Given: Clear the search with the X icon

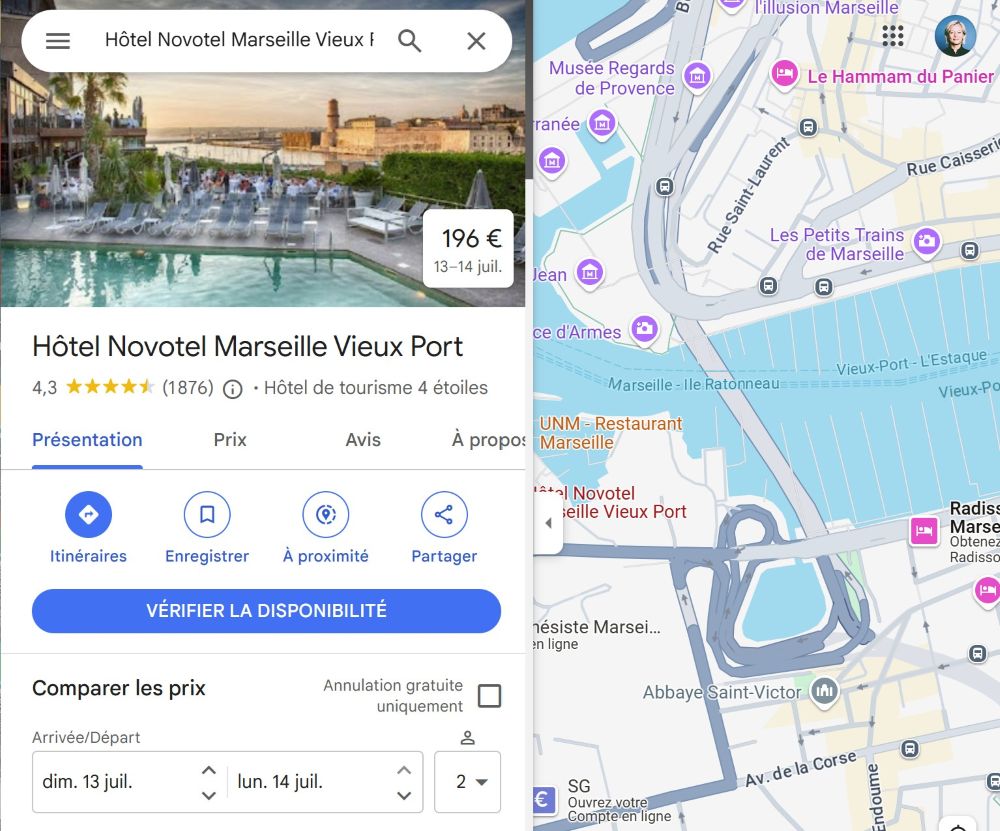Looking at the screenshot, I should pyautogui.click(x=476, y=41).
